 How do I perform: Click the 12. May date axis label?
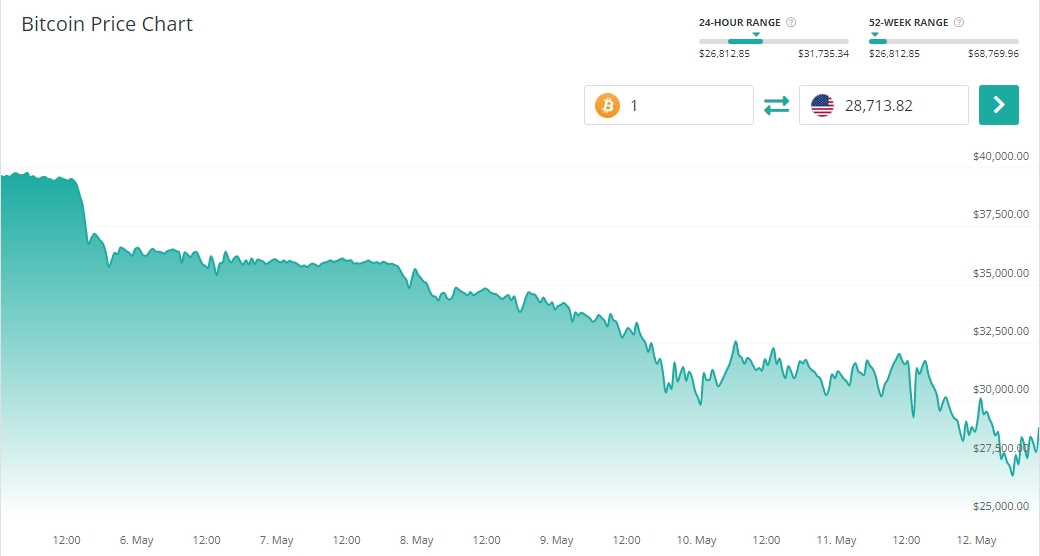(x=976, y=540)
